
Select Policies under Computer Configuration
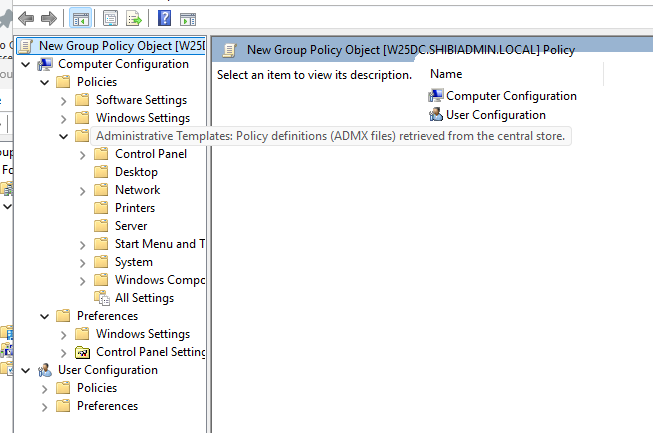click(97, 82)
